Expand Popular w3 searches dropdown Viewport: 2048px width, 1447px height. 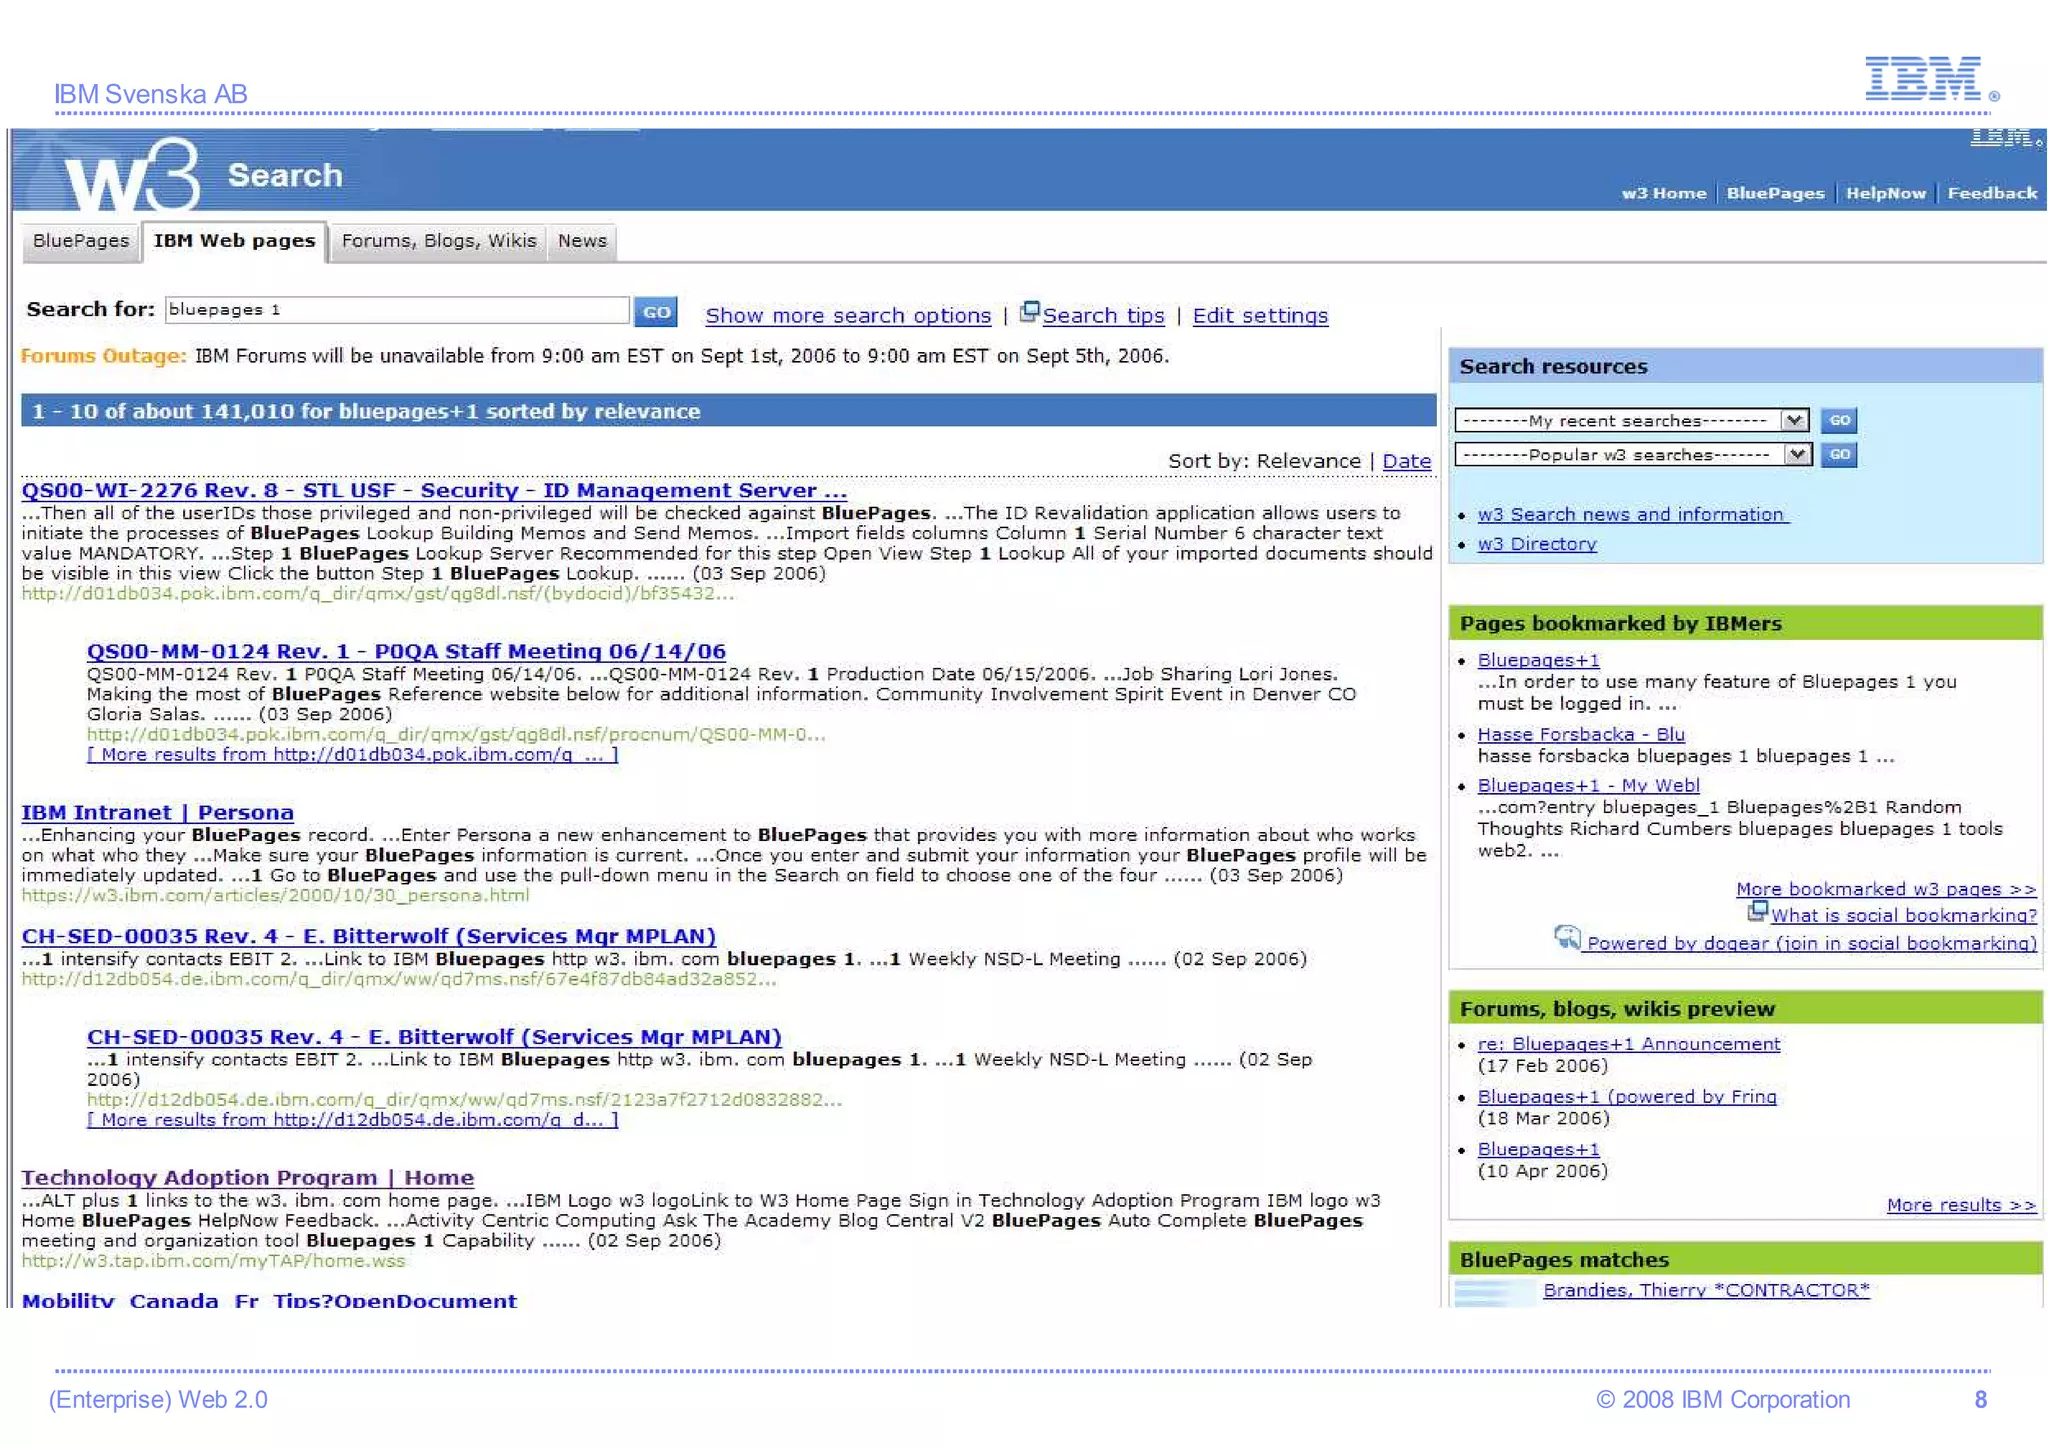[x=1797, y=455]
